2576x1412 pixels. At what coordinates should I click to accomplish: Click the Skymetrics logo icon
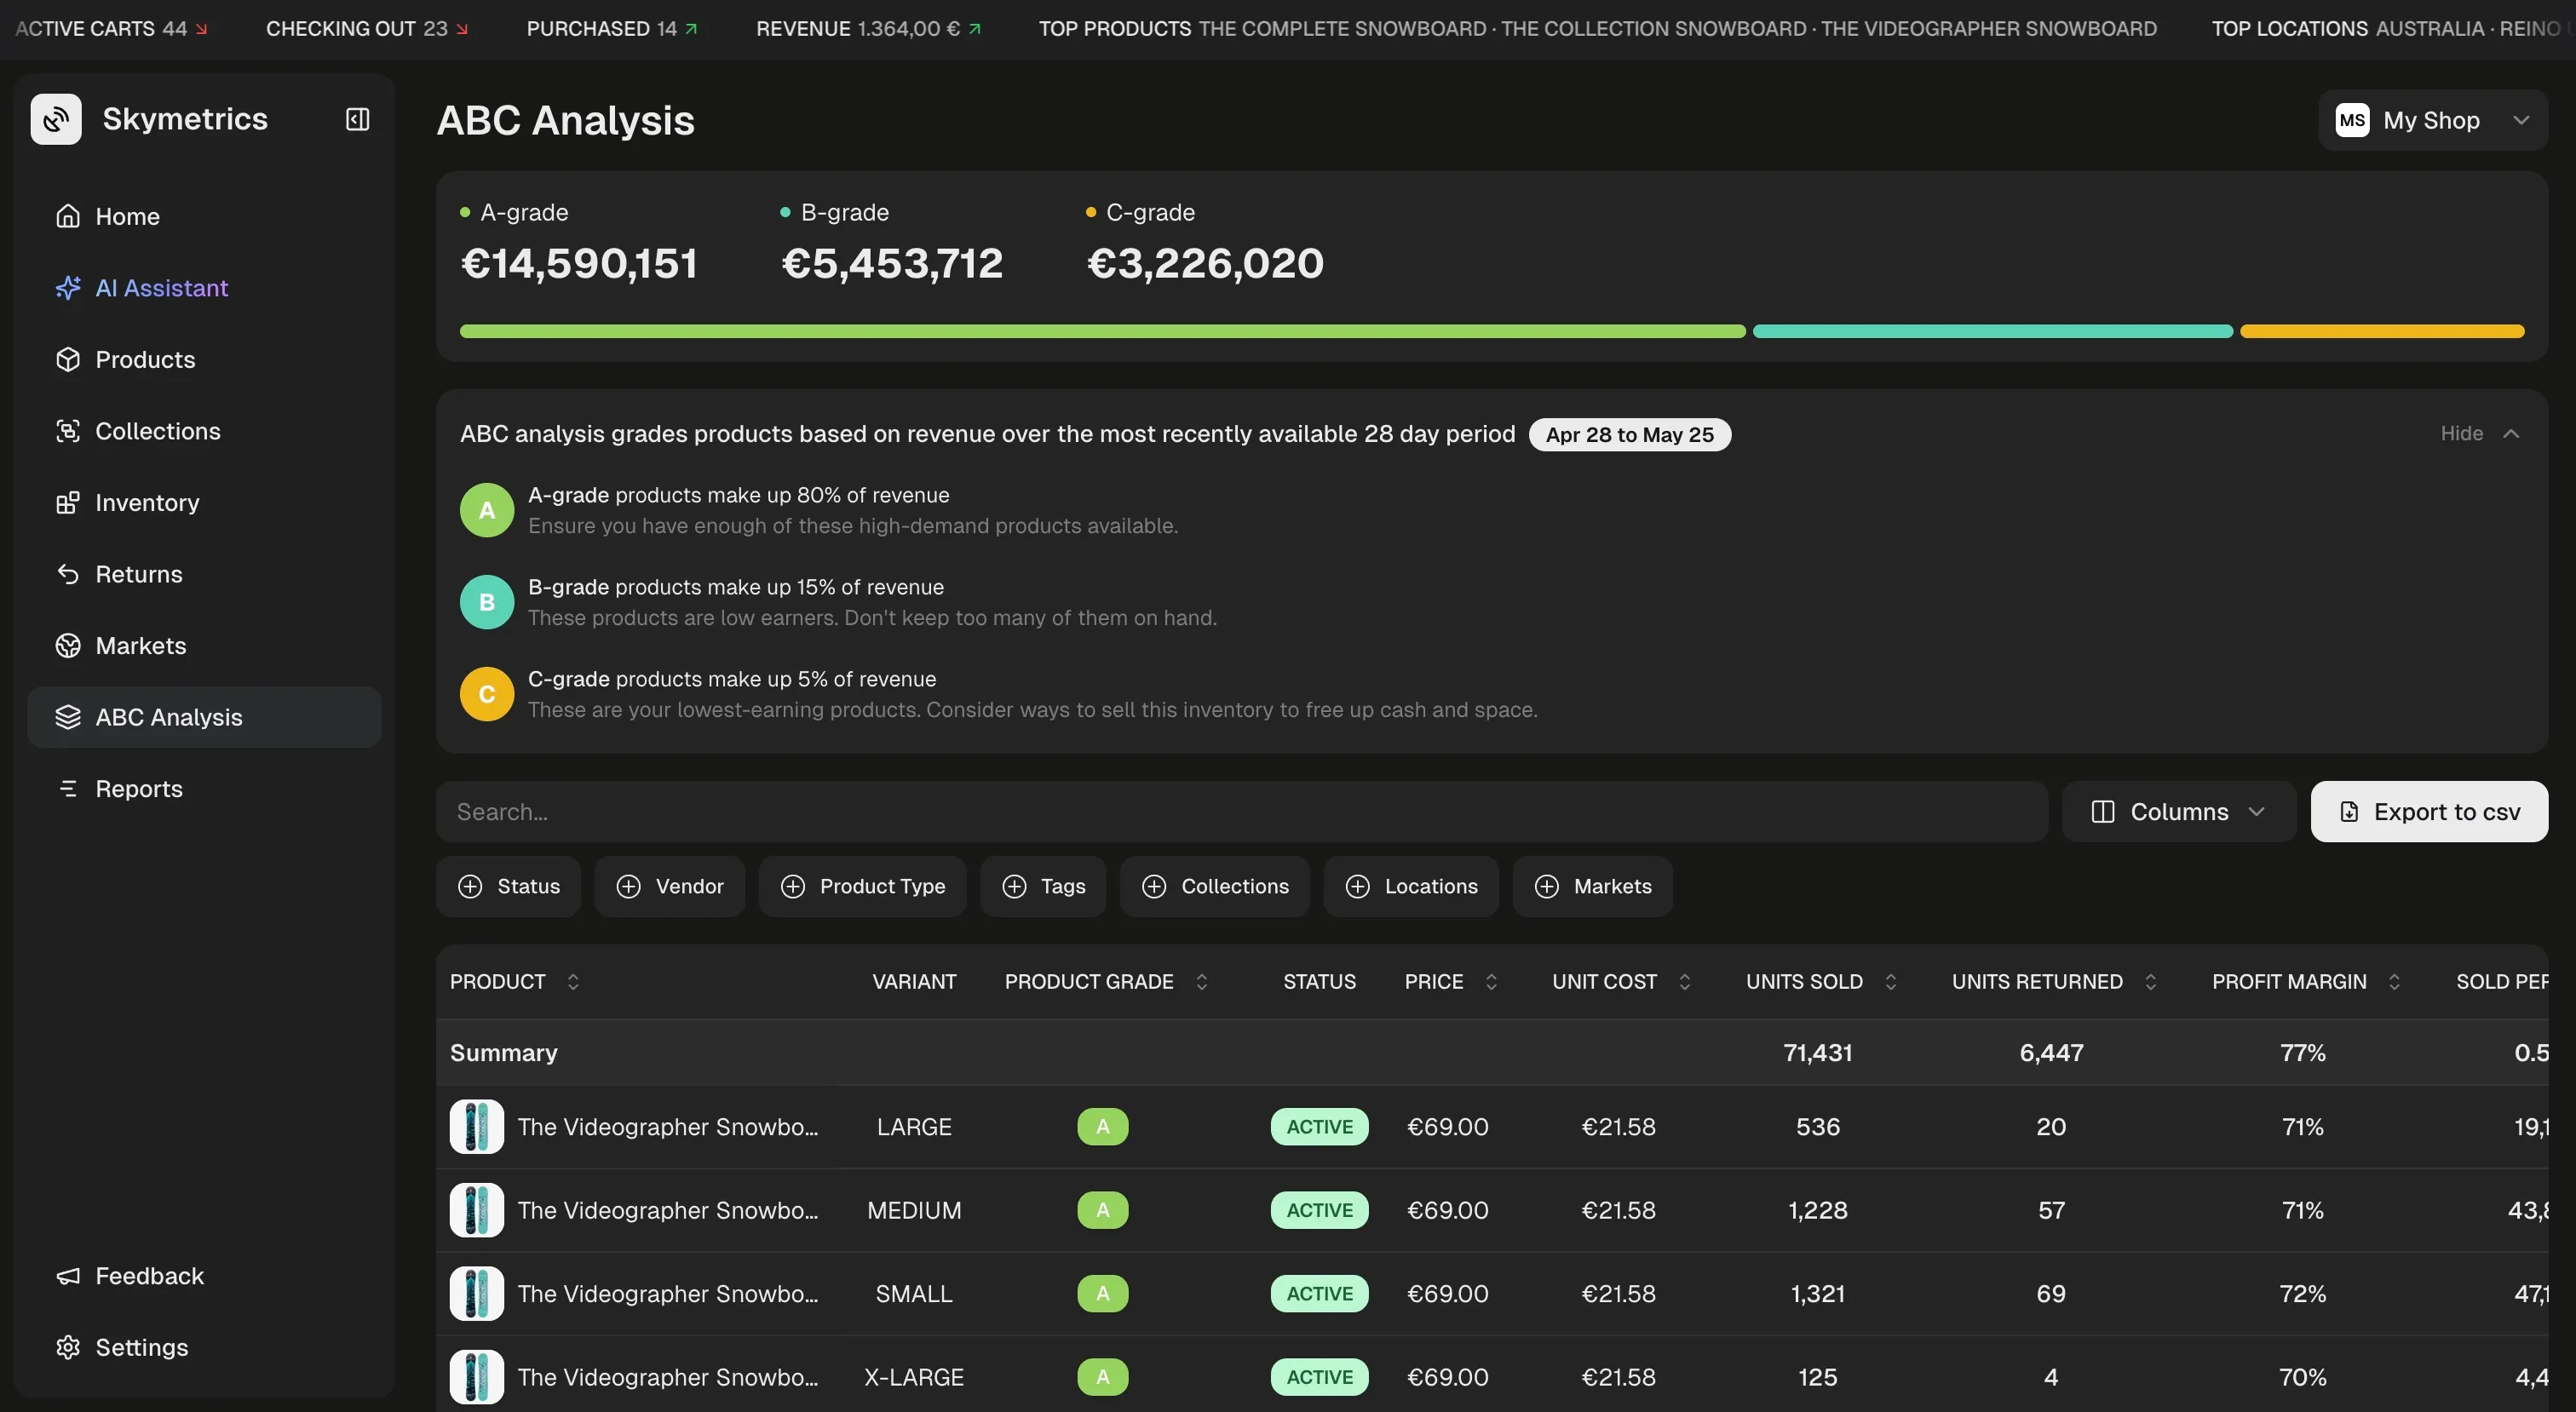coord(56,120)
